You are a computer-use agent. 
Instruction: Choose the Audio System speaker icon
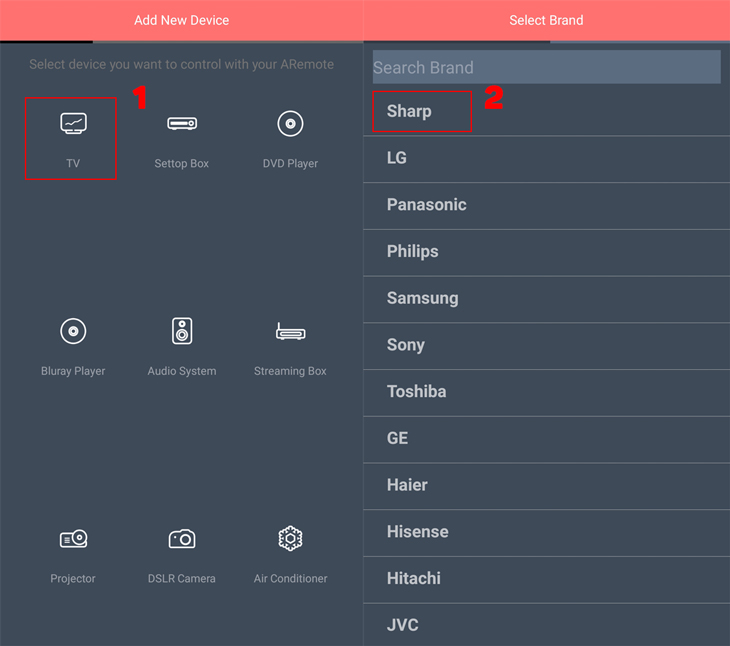point(182,331)
